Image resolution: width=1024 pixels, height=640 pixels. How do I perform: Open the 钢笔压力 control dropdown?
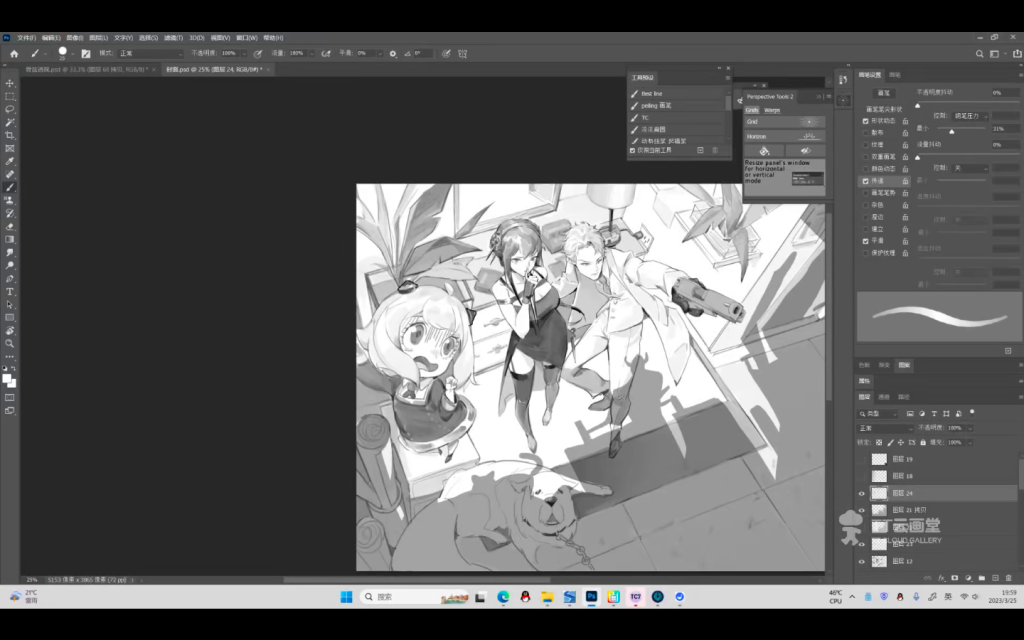[x=969, y=116]
